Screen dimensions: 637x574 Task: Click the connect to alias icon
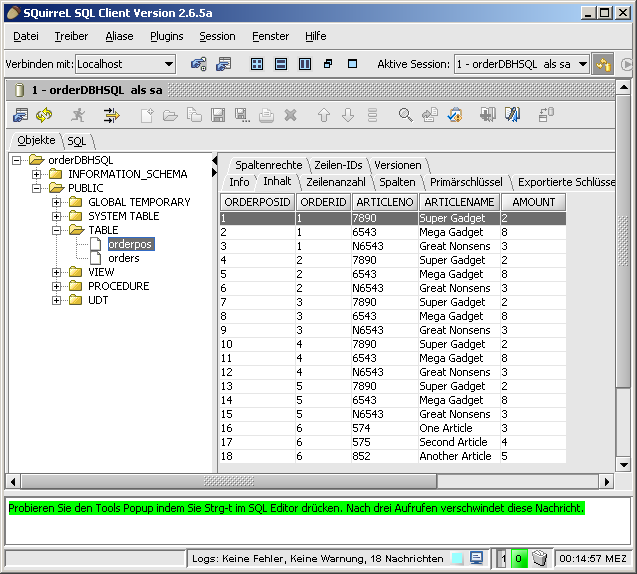[x=198, y=64]
